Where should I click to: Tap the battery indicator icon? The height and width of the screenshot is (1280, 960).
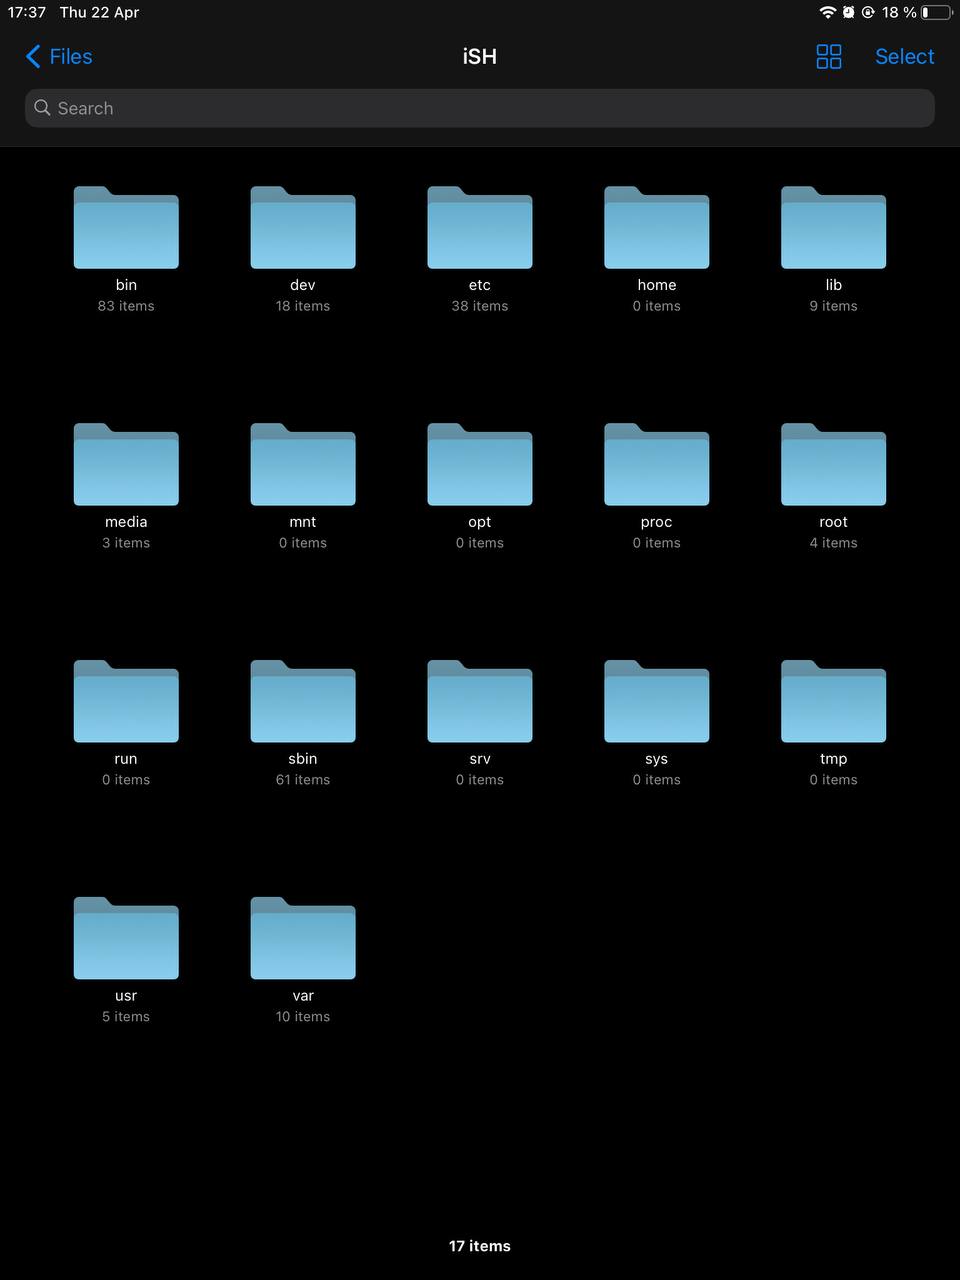pos(937,12)
